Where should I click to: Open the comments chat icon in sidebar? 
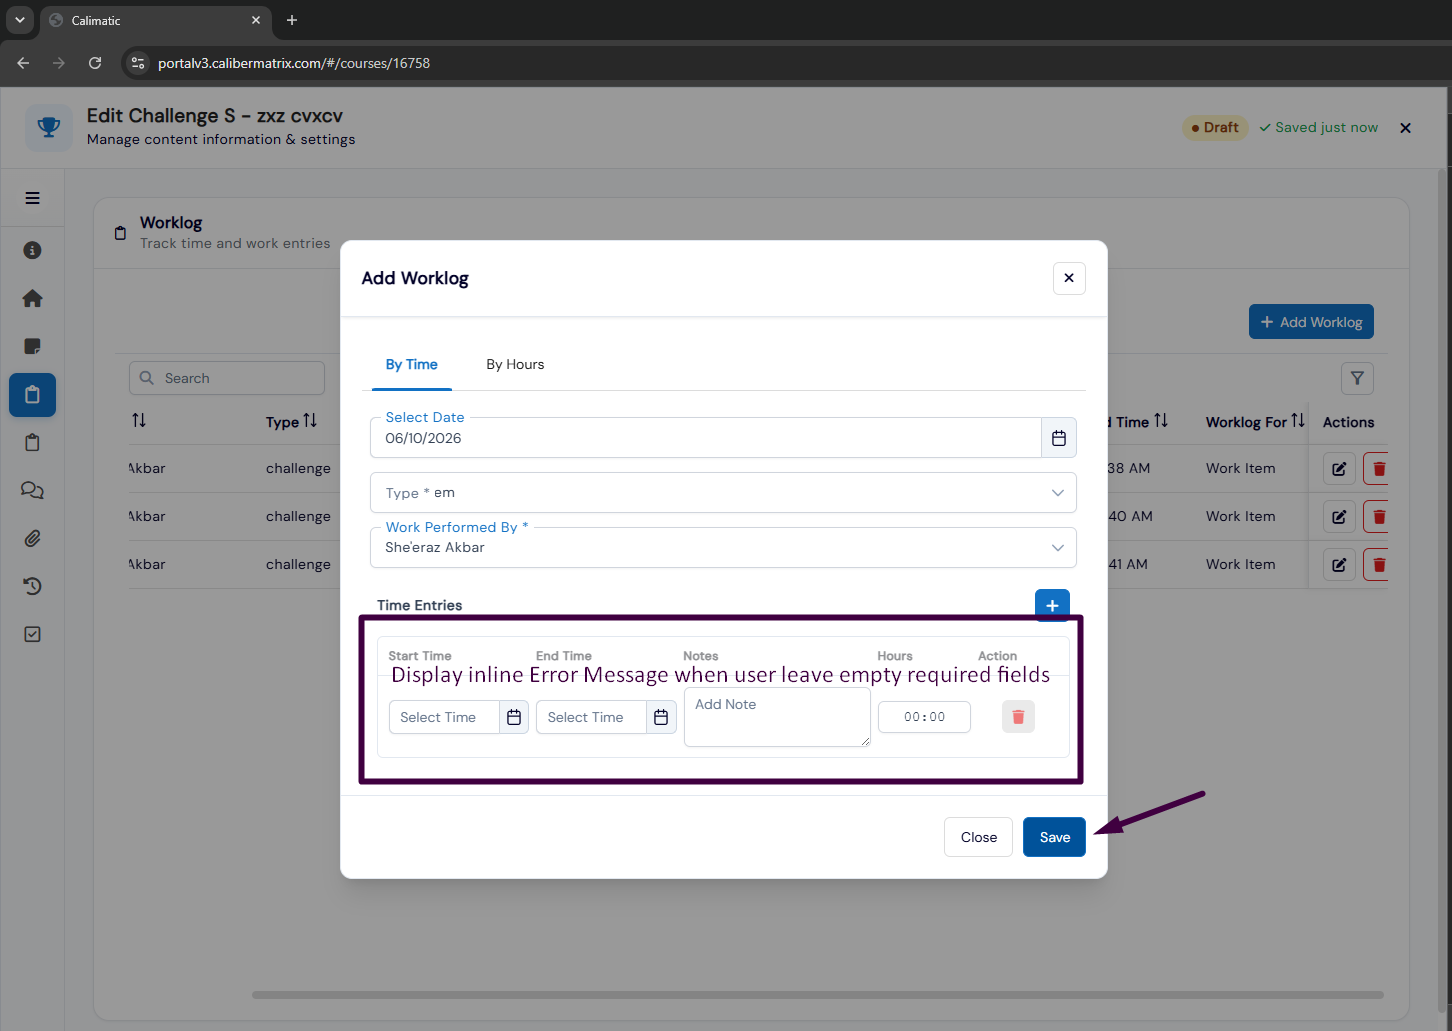click(32, 490)
